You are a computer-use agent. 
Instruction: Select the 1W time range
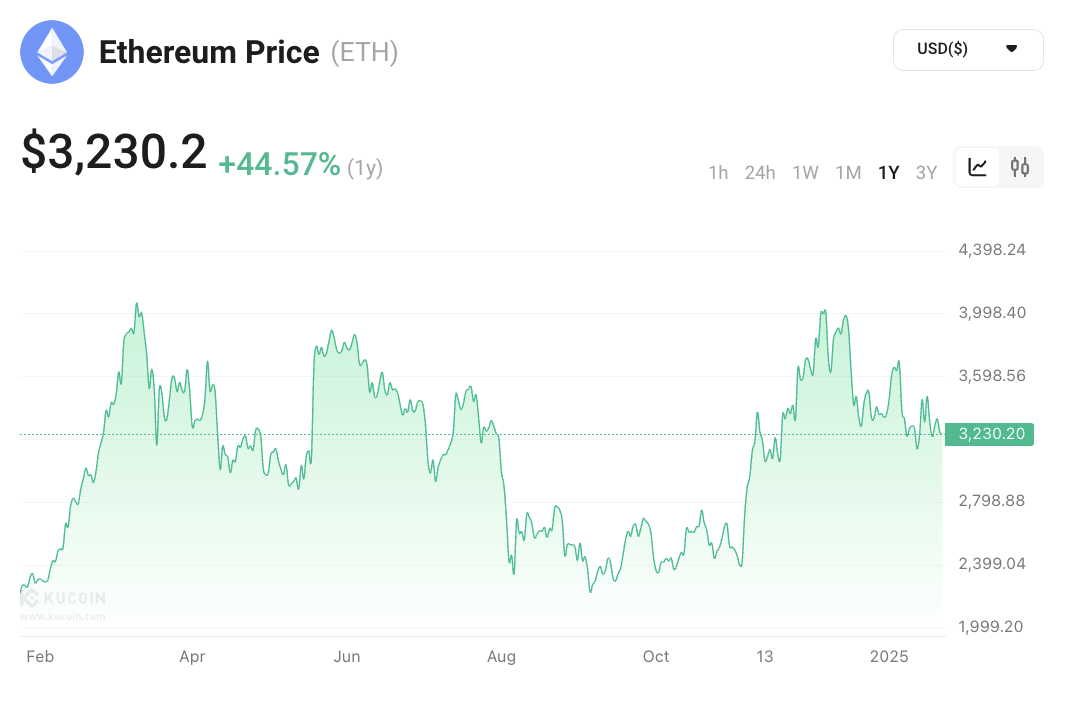click(805, 172)
